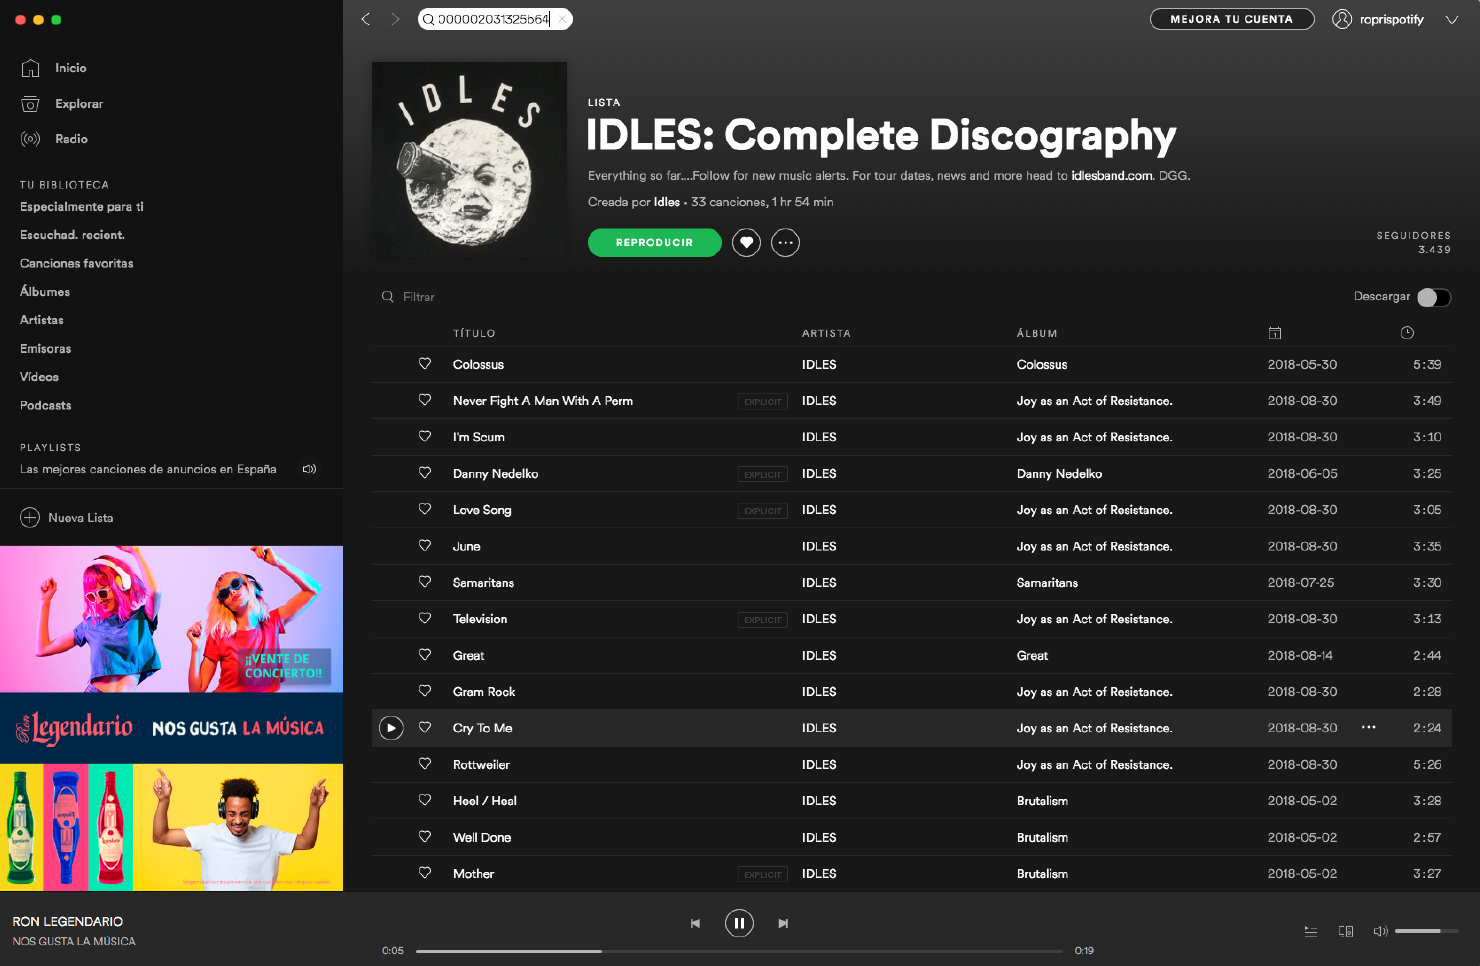Like the song Rottweiler

click(425, 764)
